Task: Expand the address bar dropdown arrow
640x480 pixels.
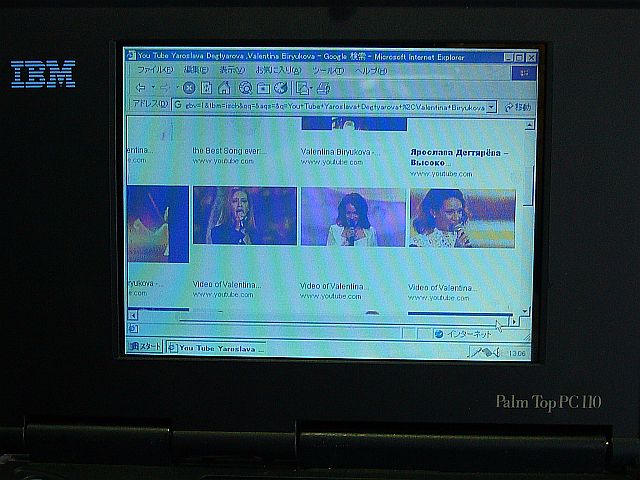Action: point(491,106)
